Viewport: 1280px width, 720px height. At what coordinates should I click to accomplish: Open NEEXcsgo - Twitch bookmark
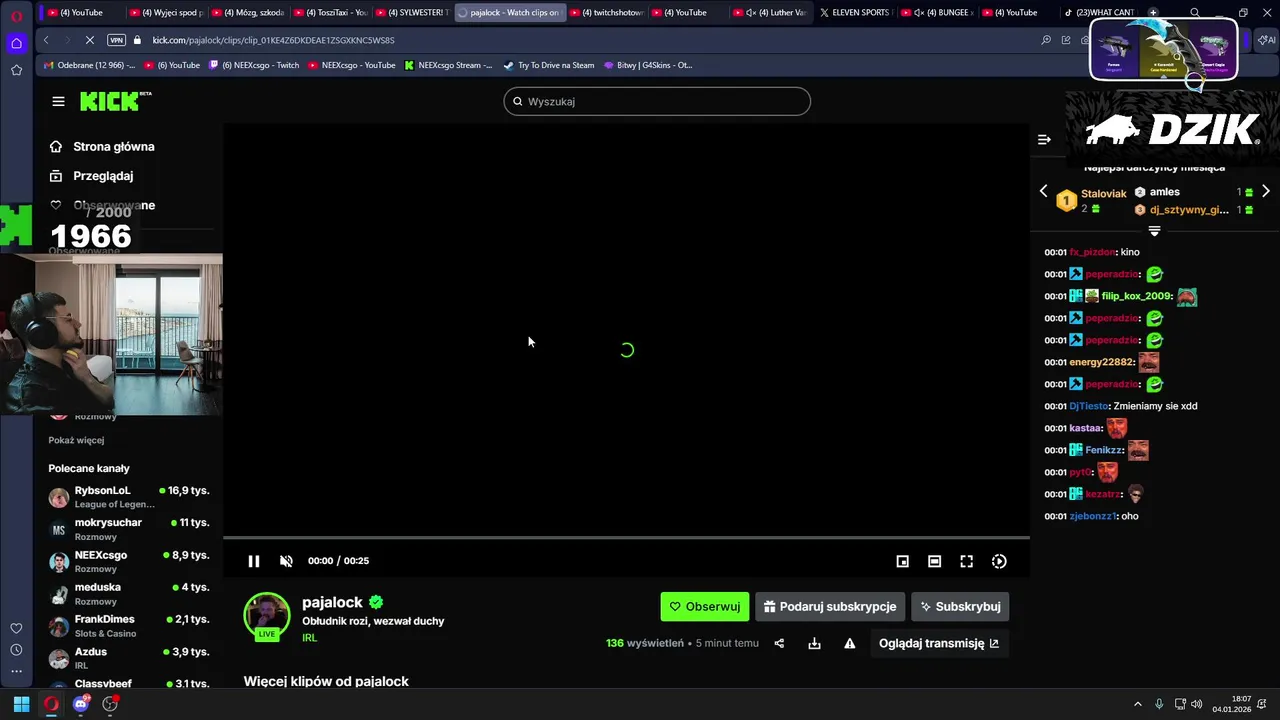253,65
